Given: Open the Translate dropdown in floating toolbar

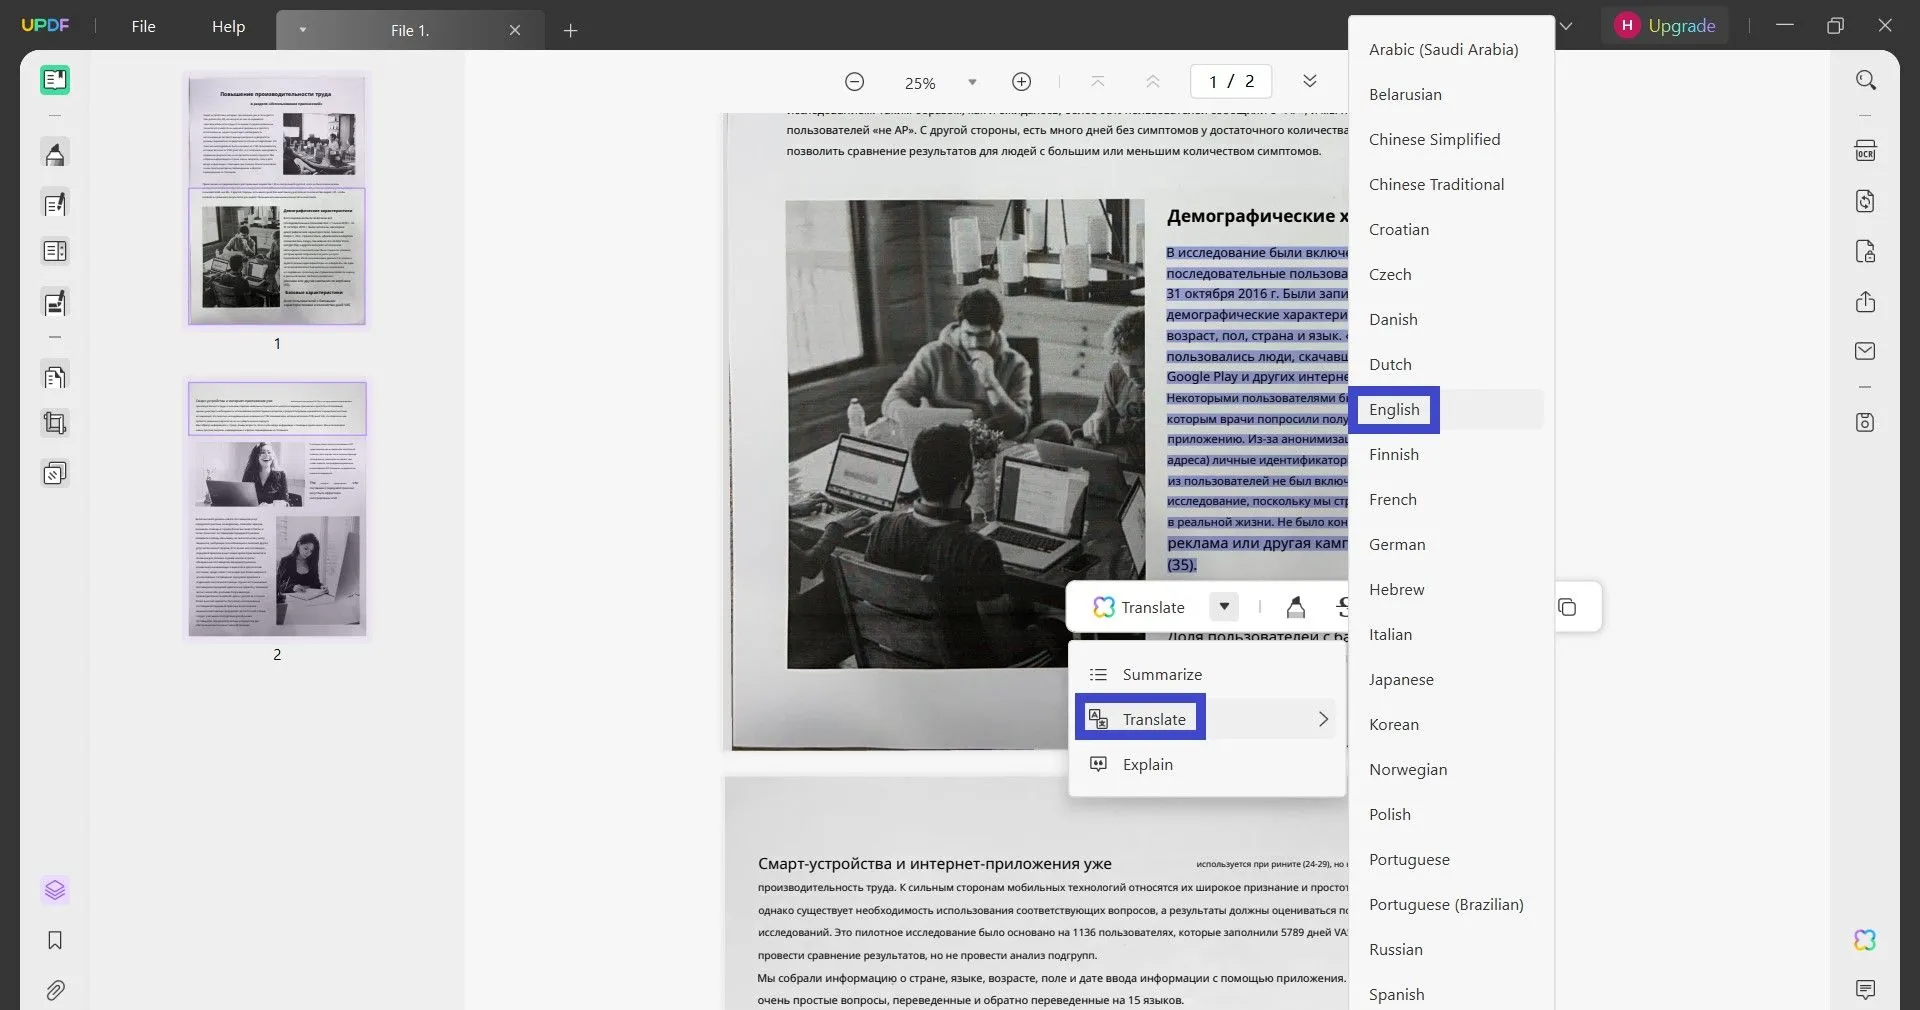Looking at the screenshot, I should click(x=1224, y=607).
